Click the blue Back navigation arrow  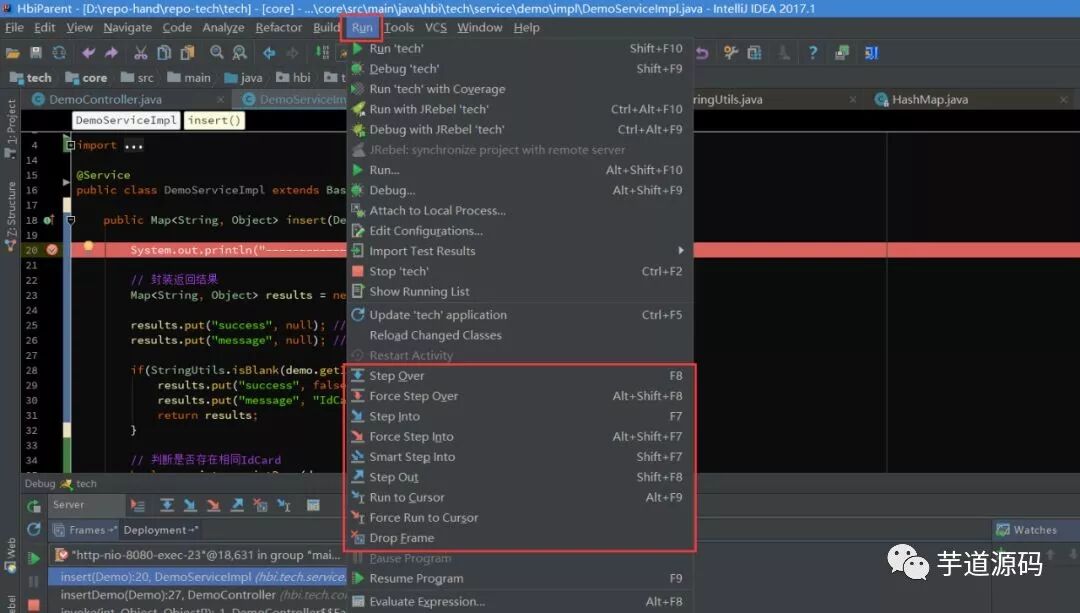tap(269, 53)
